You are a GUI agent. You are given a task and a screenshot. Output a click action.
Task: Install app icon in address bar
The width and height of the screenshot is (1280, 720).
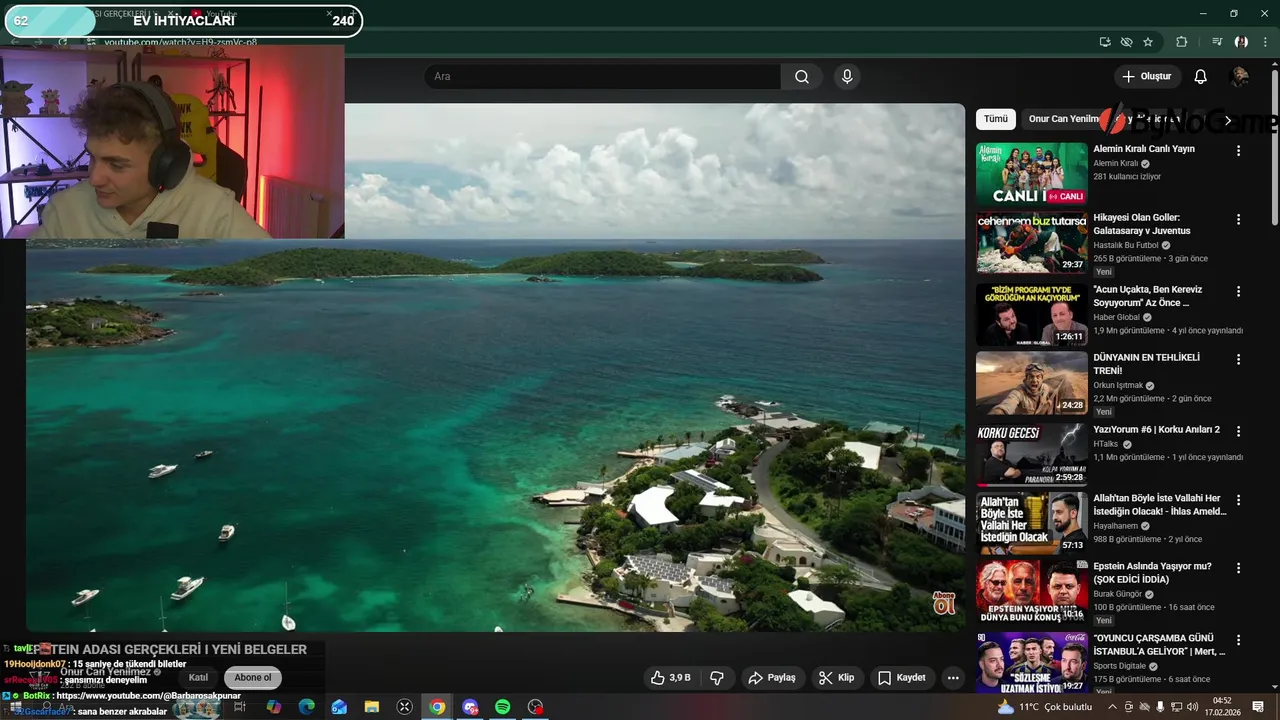pos(1105,42)
